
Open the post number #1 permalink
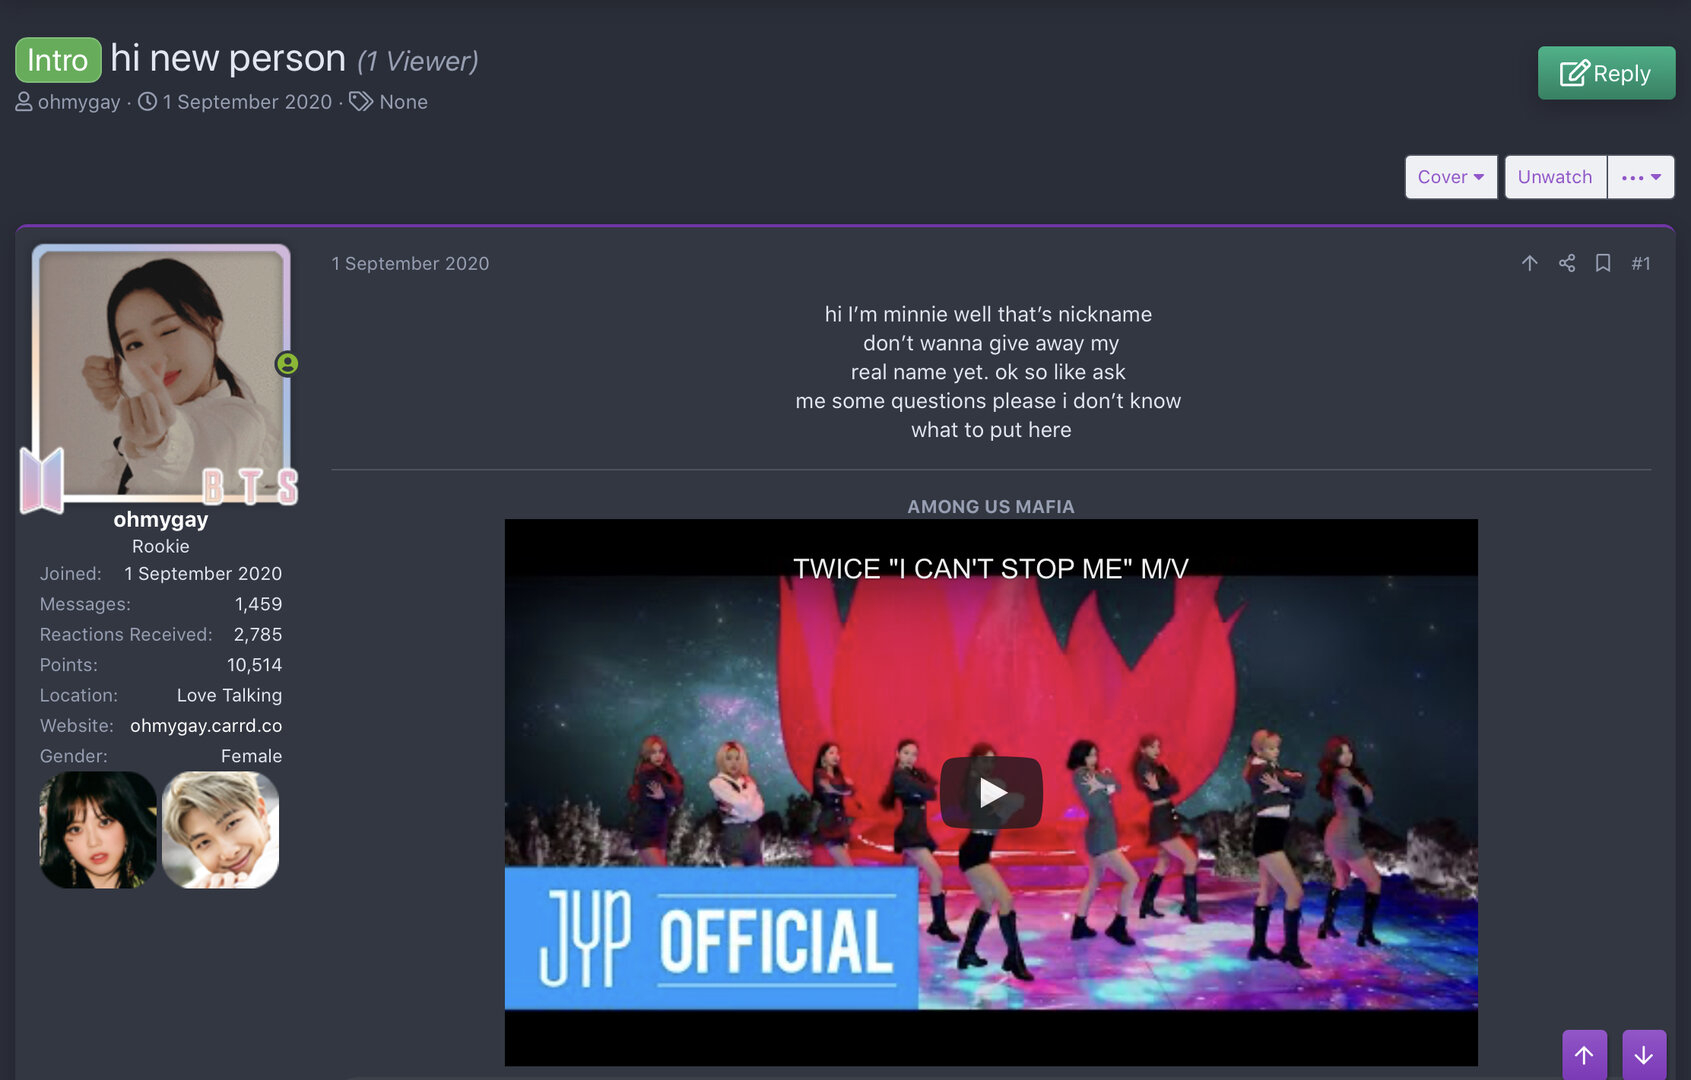point(1641,263)
